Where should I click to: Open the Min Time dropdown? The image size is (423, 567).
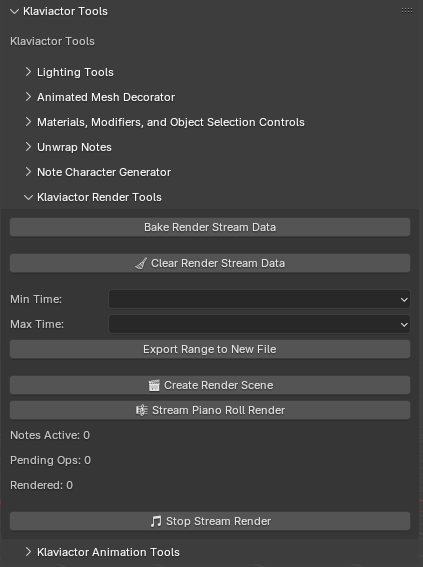[259, 299]
